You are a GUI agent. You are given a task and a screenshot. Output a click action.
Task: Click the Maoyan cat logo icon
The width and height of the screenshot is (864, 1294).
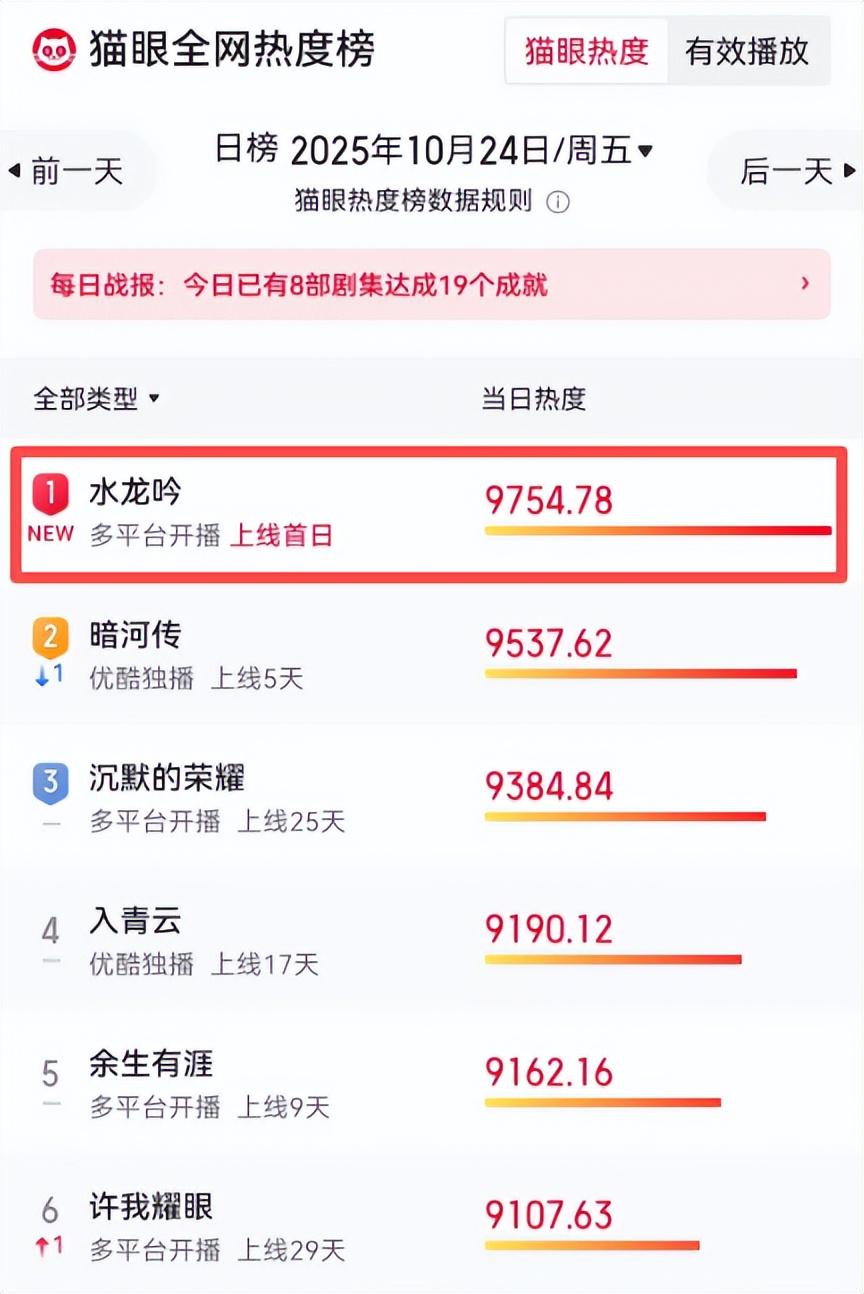pos(53,49)
